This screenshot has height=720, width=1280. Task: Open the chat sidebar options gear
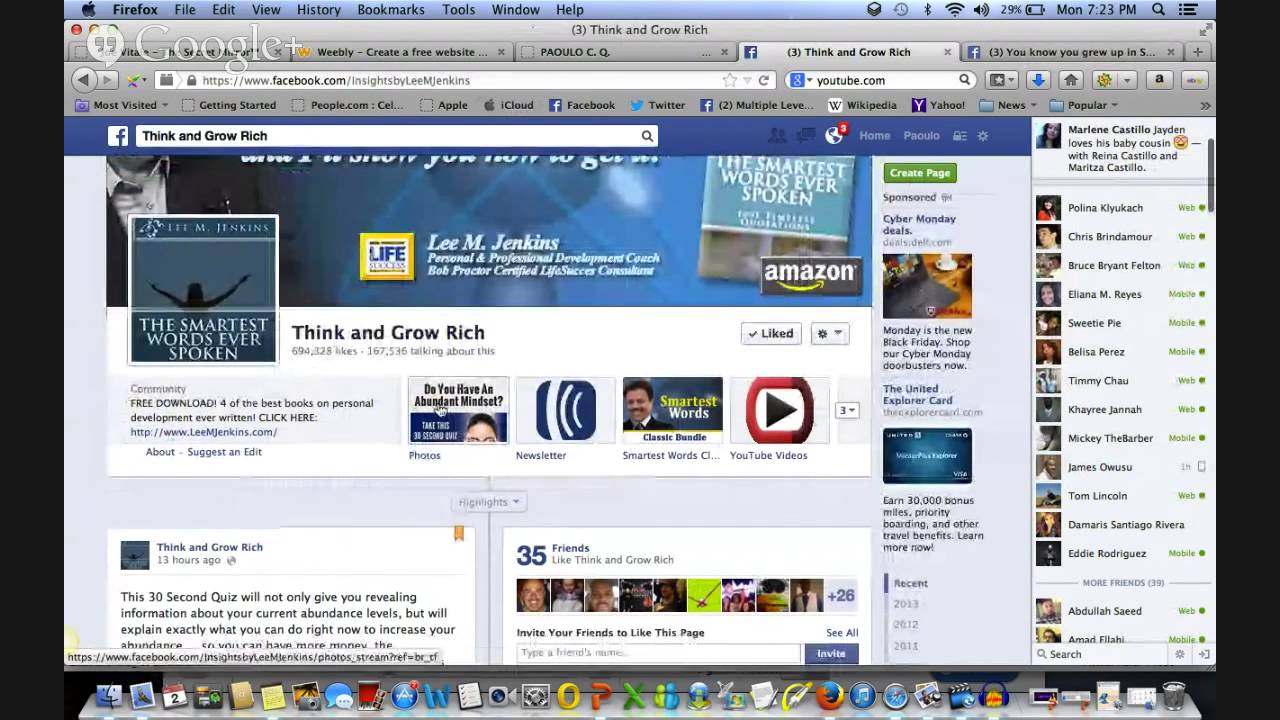[1180, 654]
